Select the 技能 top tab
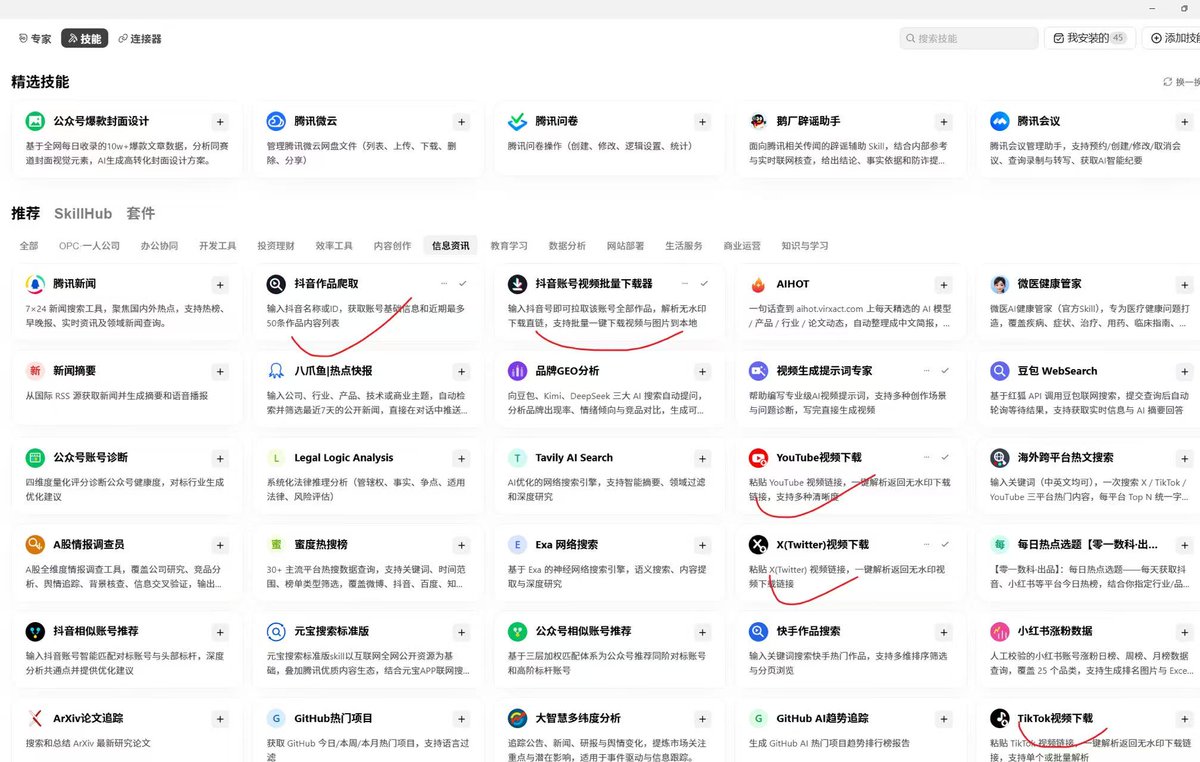The height and width of the screenshot is (762, 1200). pyautogui.click(x=84, y=38)
